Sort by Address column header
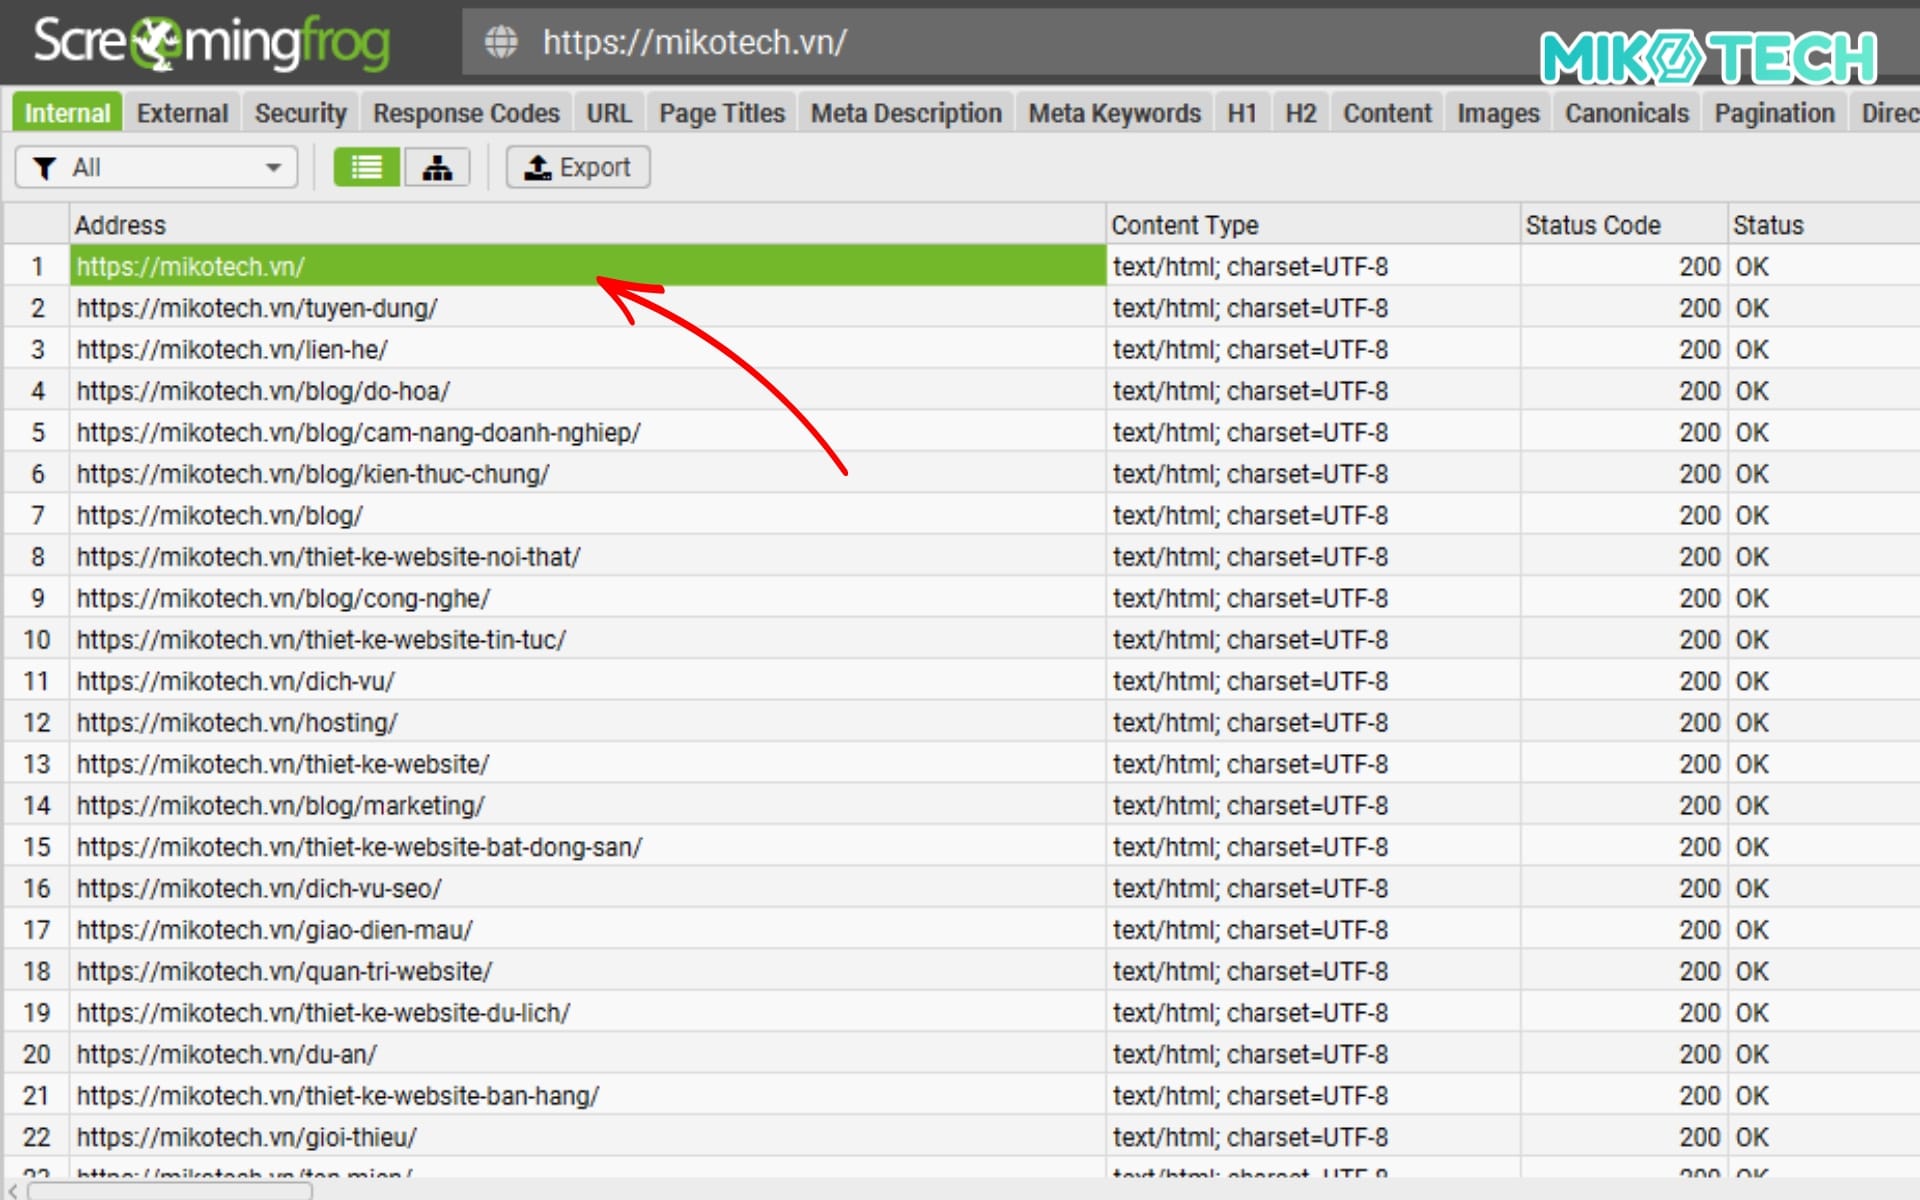This screenshot has height=1200, width=1920. pos(120,225)
